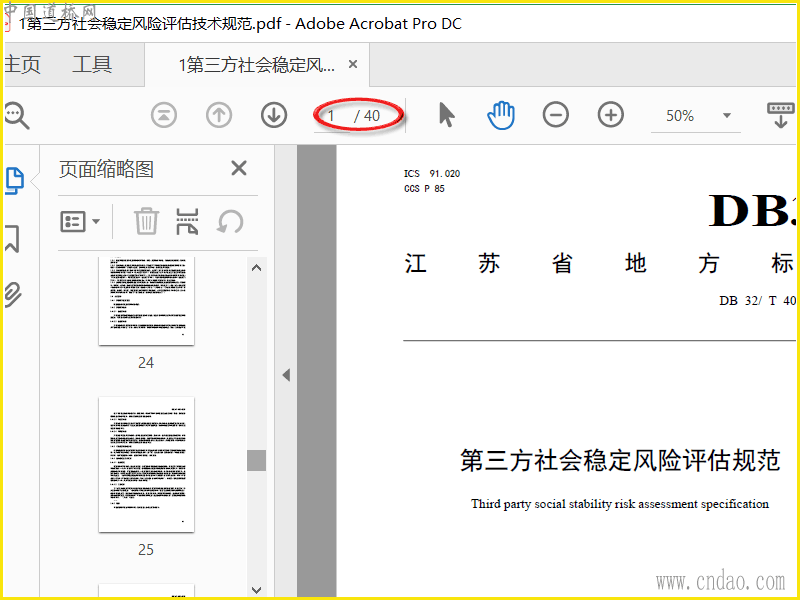The height and width of the screenshot is (600, 800).
Task: Open scrolling page display icon
Action: click(781, 115)
